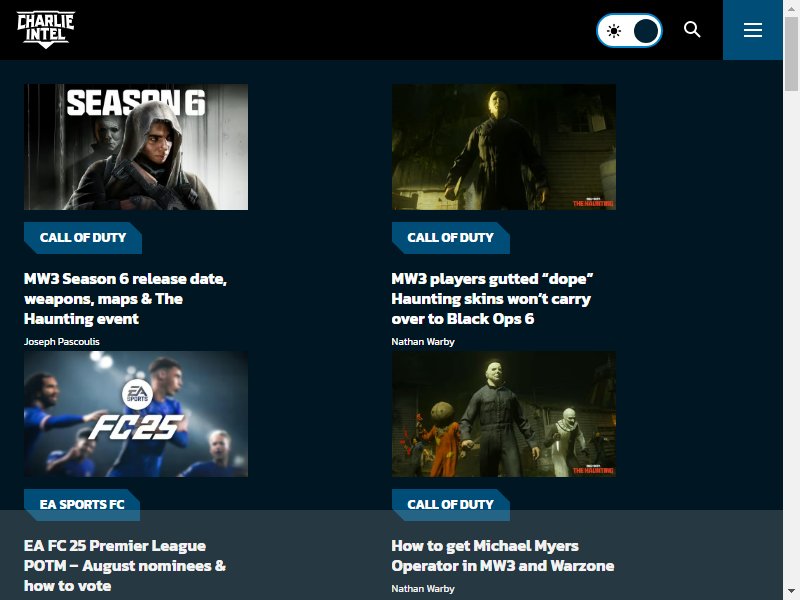Open the Season 6 article thumbnail
Viewport: 800px width, 600px height.
point(136,147)
